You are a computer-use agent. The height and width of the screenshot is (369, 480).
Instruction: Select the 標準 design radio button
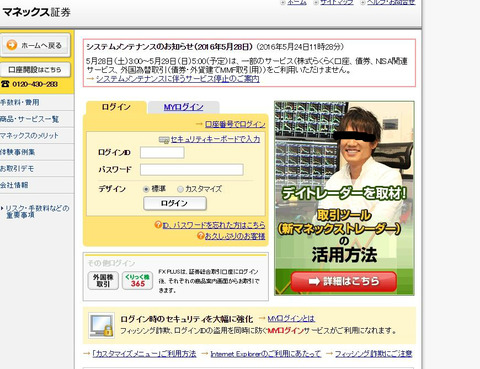146,189
